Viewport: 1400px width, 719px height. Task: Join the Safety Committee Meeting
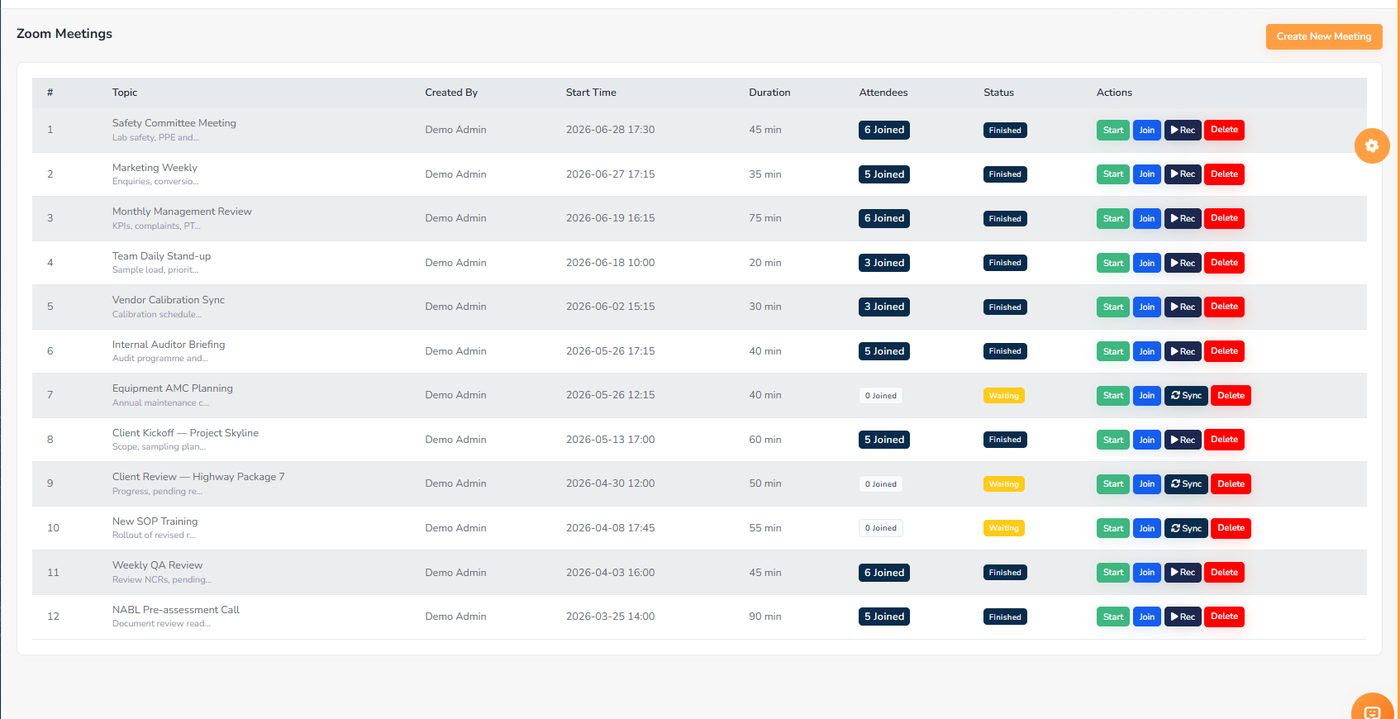1147,130
